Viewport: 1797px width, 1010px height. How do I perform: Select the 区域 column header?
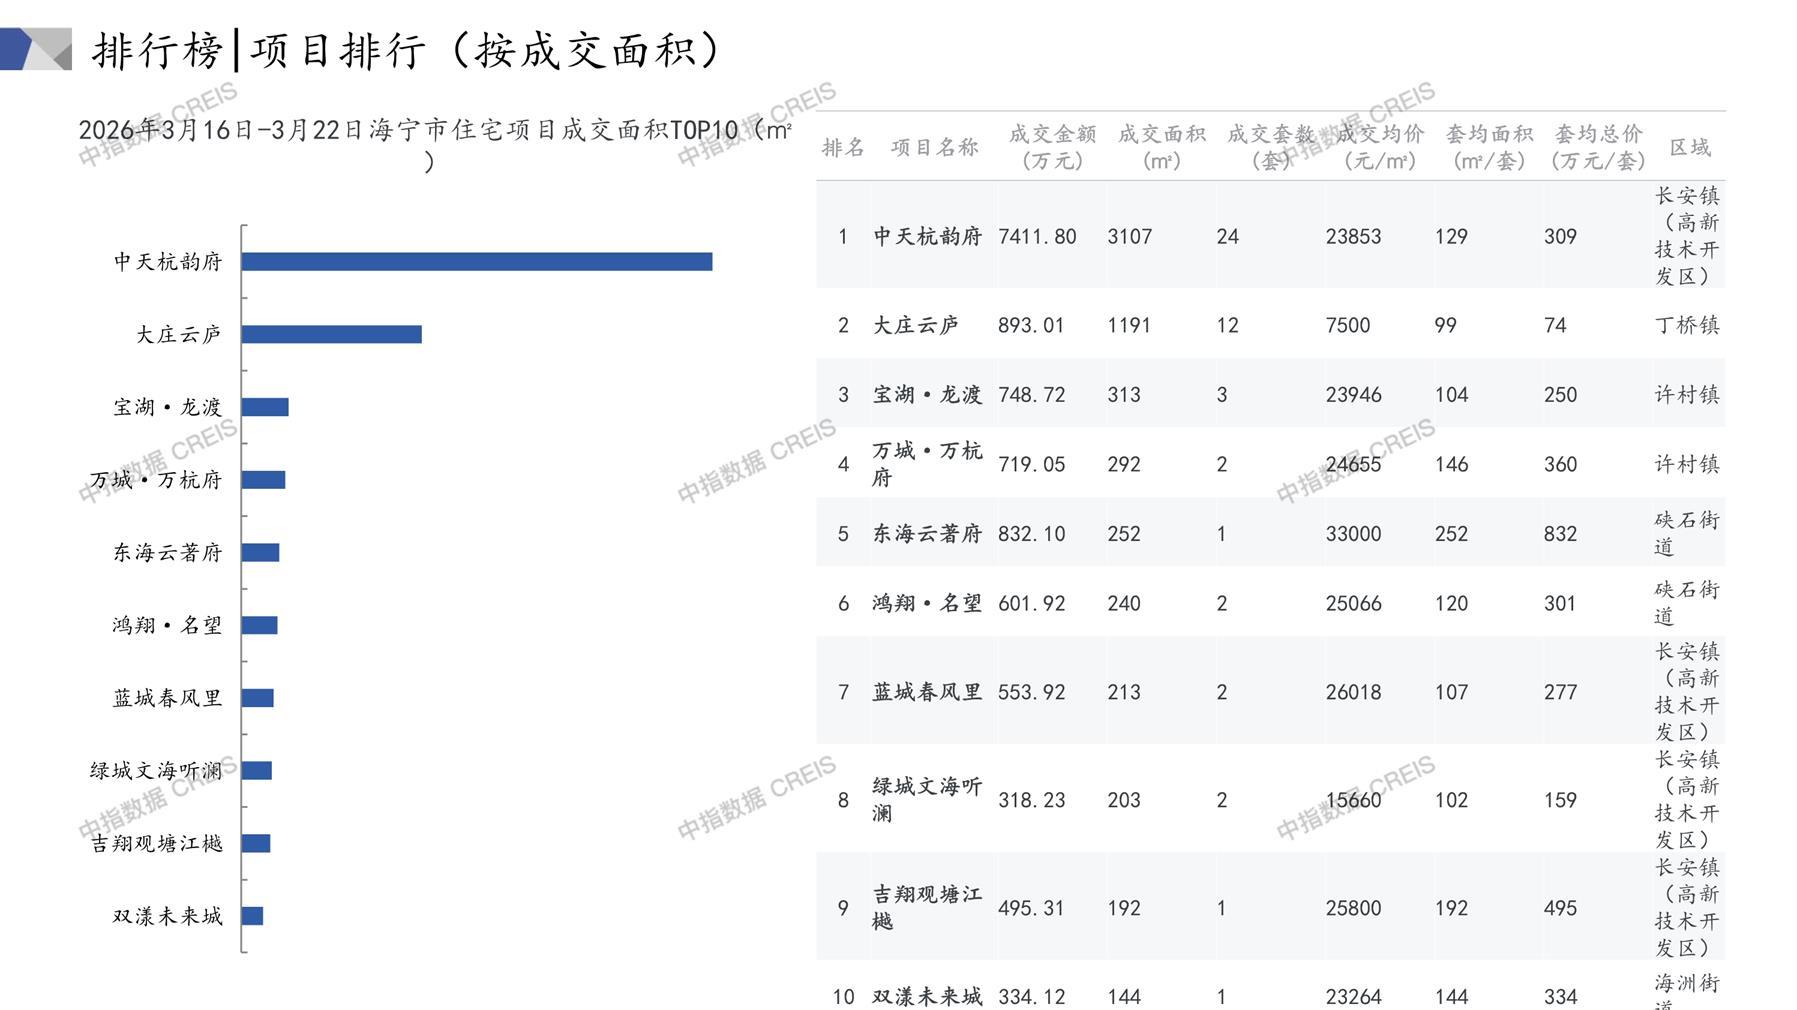pos(1690,147)
